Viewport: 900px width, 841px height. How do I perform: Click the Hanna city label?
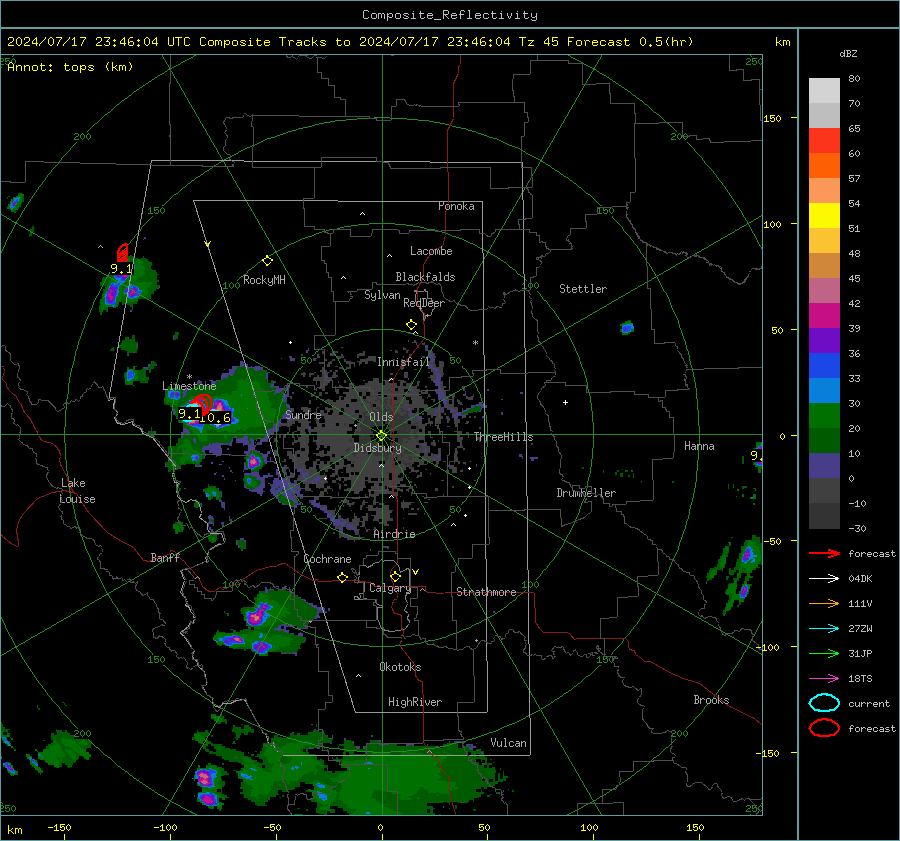[x=699, y=446]
